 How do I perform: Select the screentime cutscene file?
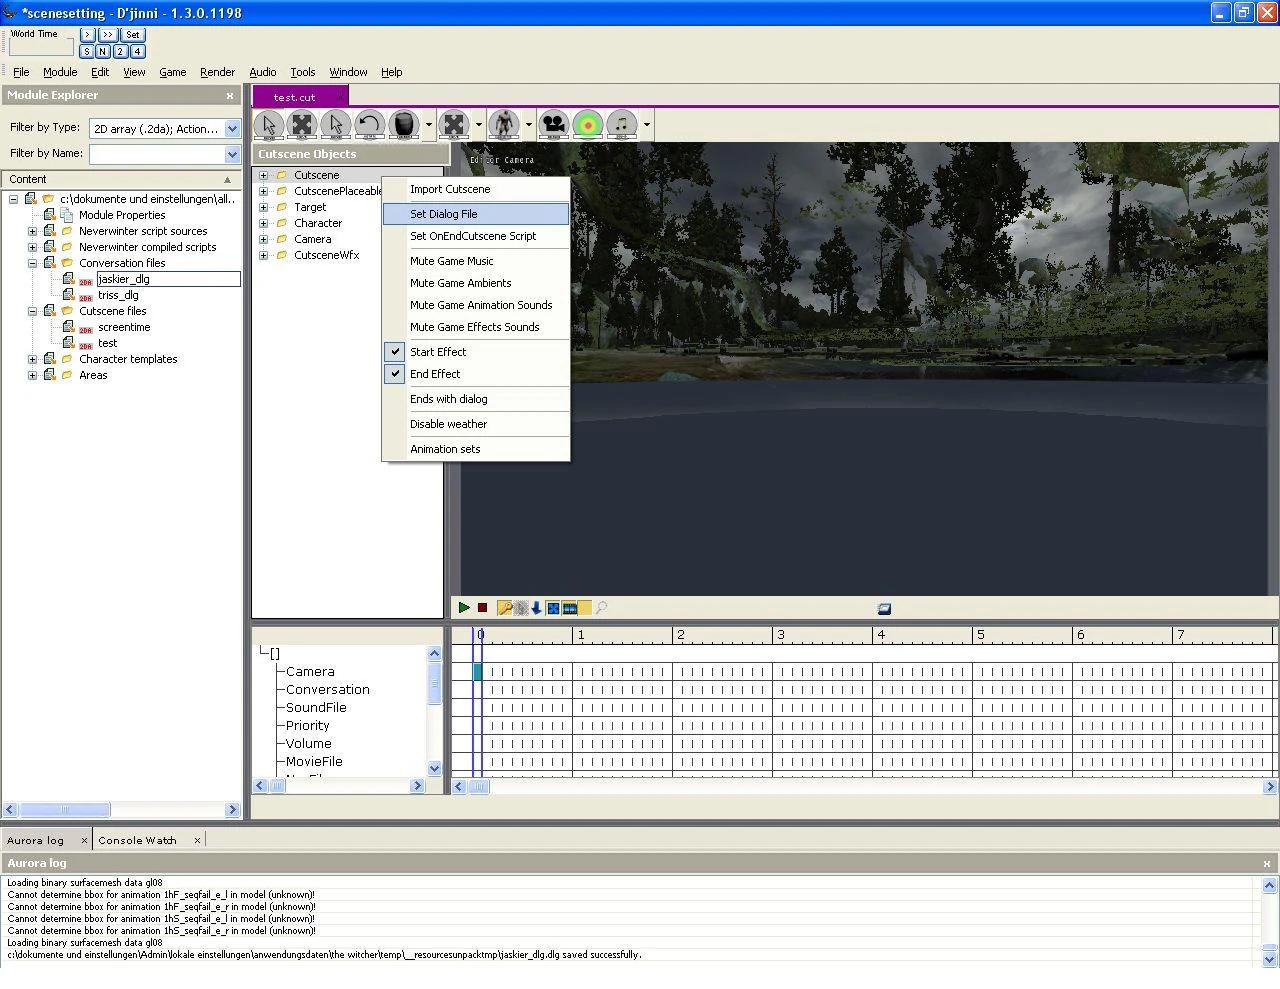[x=124, y=327]
